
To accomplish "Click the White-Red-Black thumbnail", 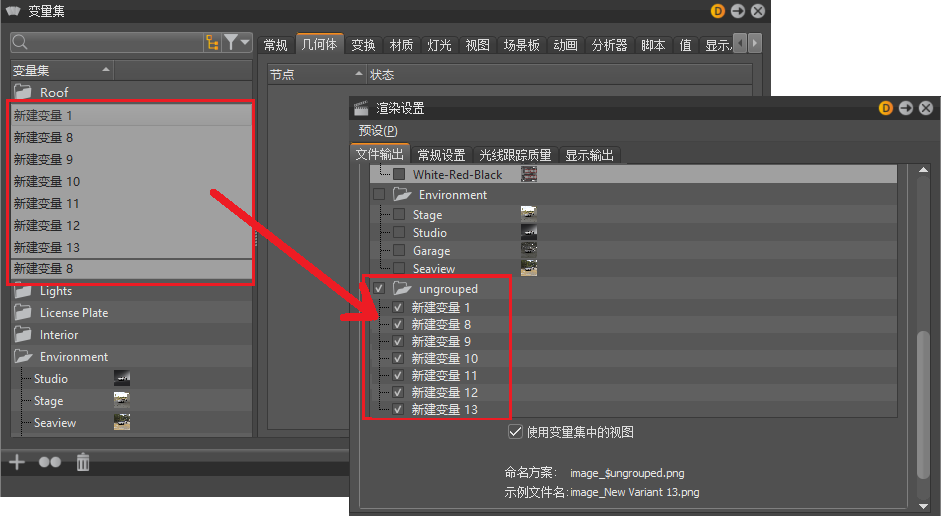I will [529, 175].
